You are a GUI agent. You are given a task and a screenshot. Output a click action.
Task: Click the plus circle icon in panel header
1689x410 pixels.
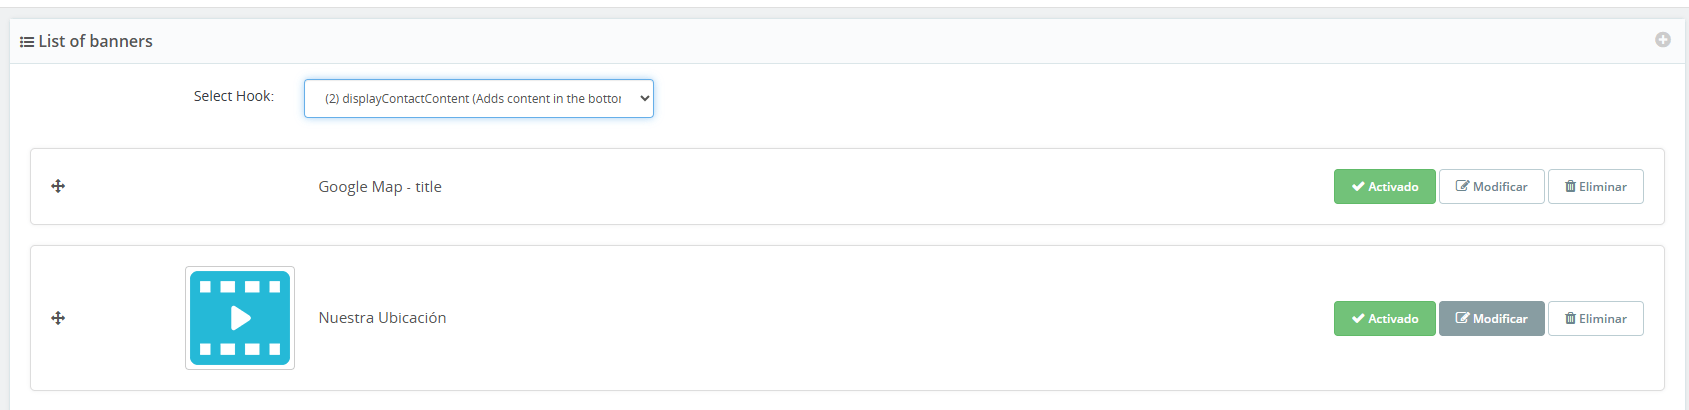click(1662, 40)
